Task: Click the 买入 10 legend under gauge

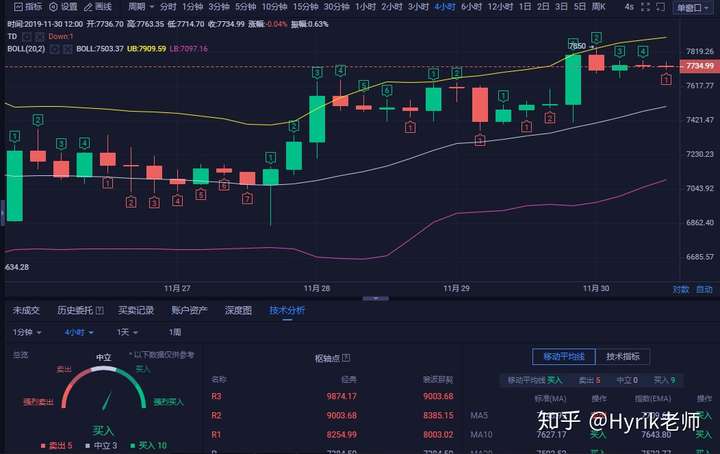Action: (149, 445)
